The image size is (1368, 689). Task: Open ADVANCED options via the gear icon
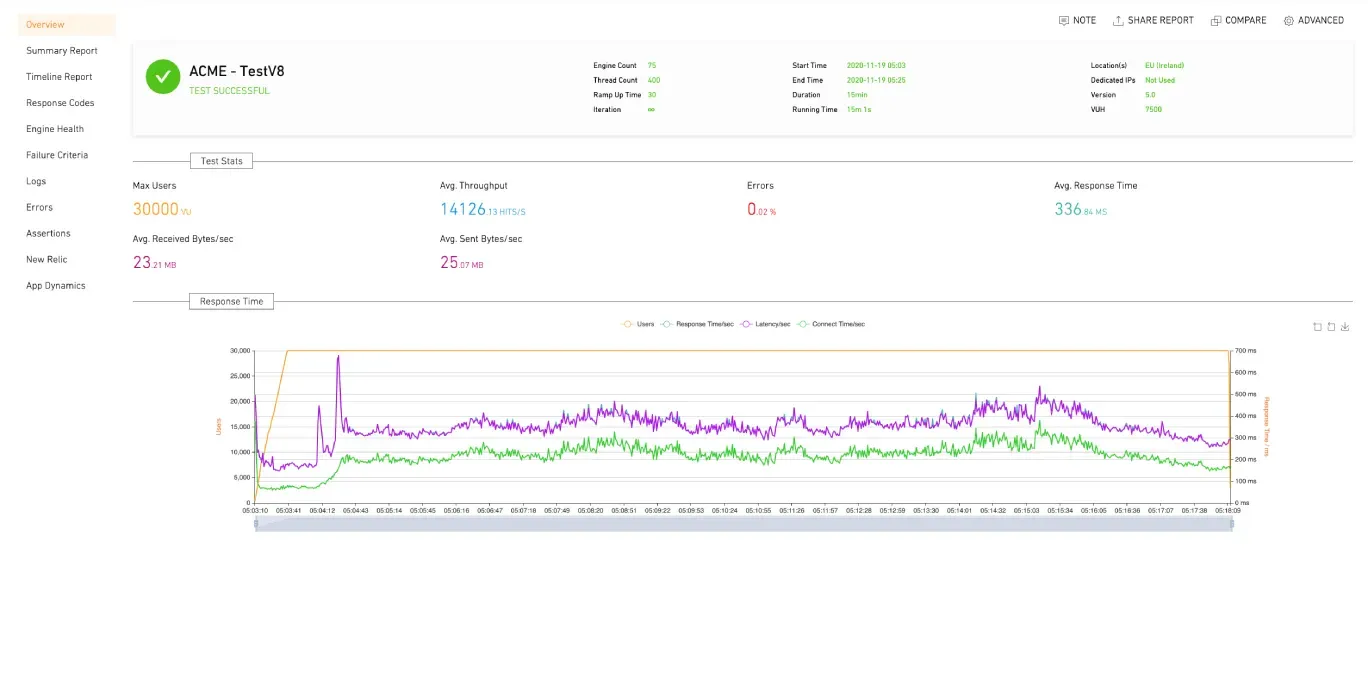click(1290, 20)
